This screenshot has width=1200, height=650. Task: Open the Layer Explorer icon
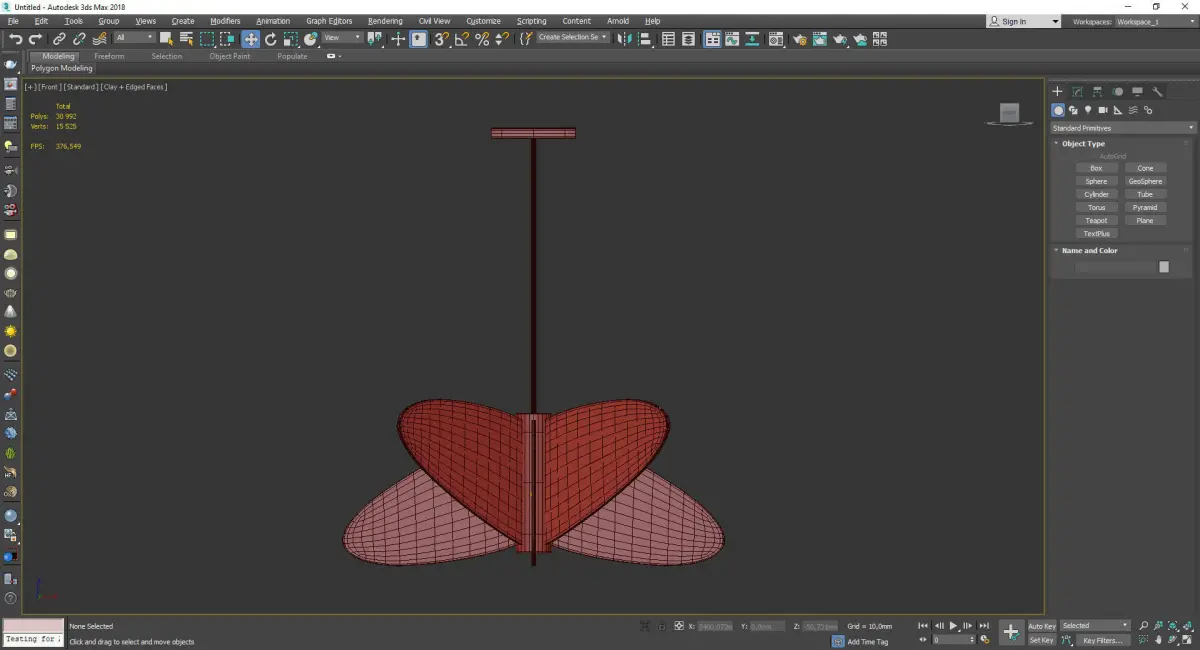tap(689, 39)
